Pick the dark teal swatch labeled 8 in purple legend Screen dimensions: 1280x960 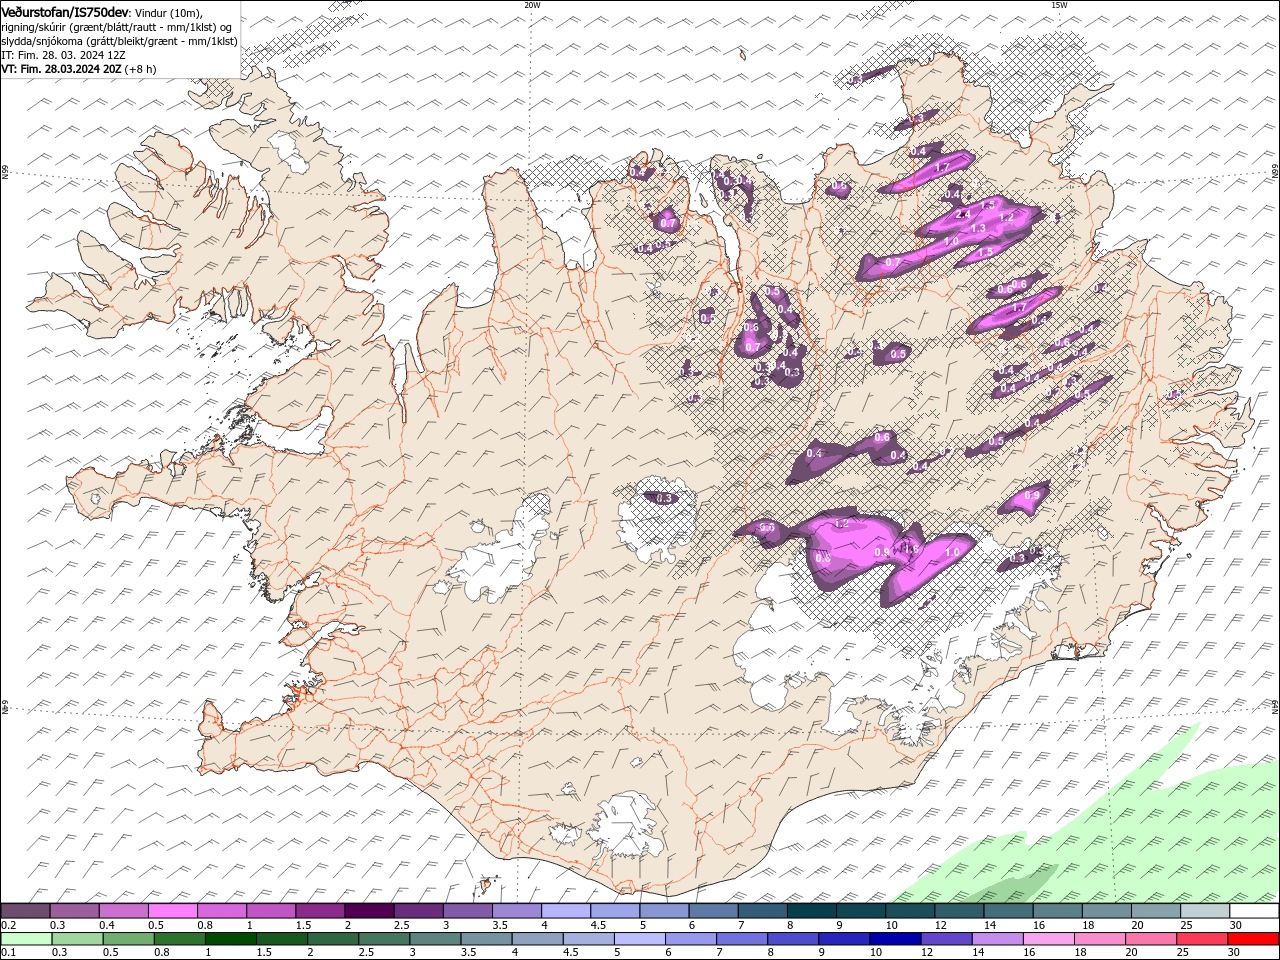tap(812, 911)
